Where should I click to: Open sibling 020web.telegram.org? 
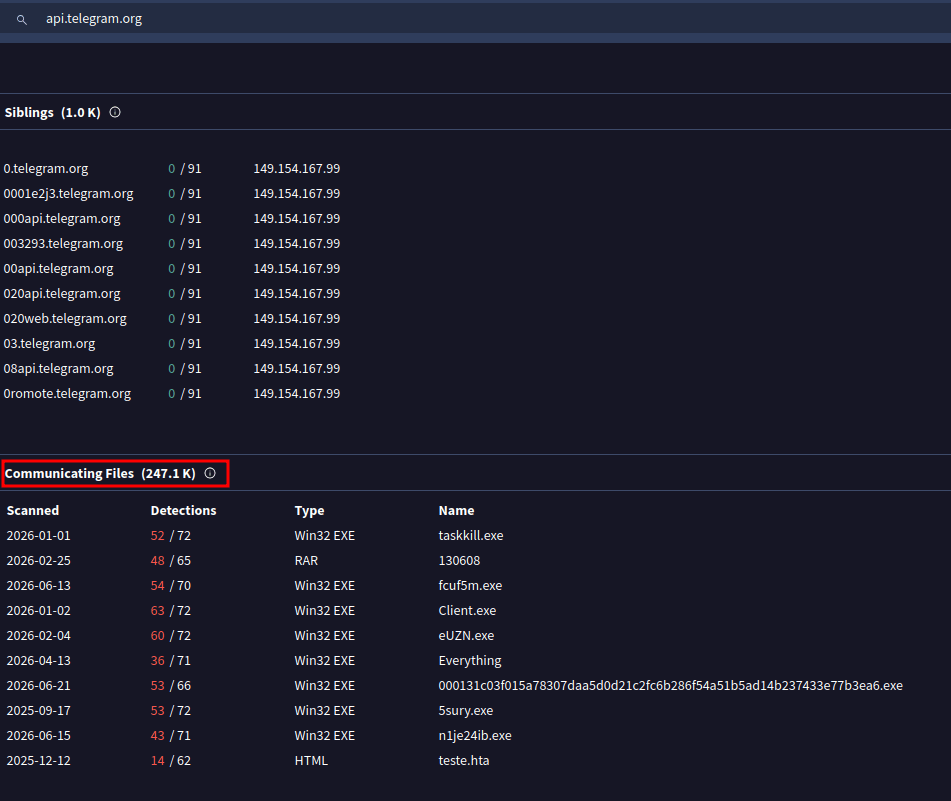(65, 318)
